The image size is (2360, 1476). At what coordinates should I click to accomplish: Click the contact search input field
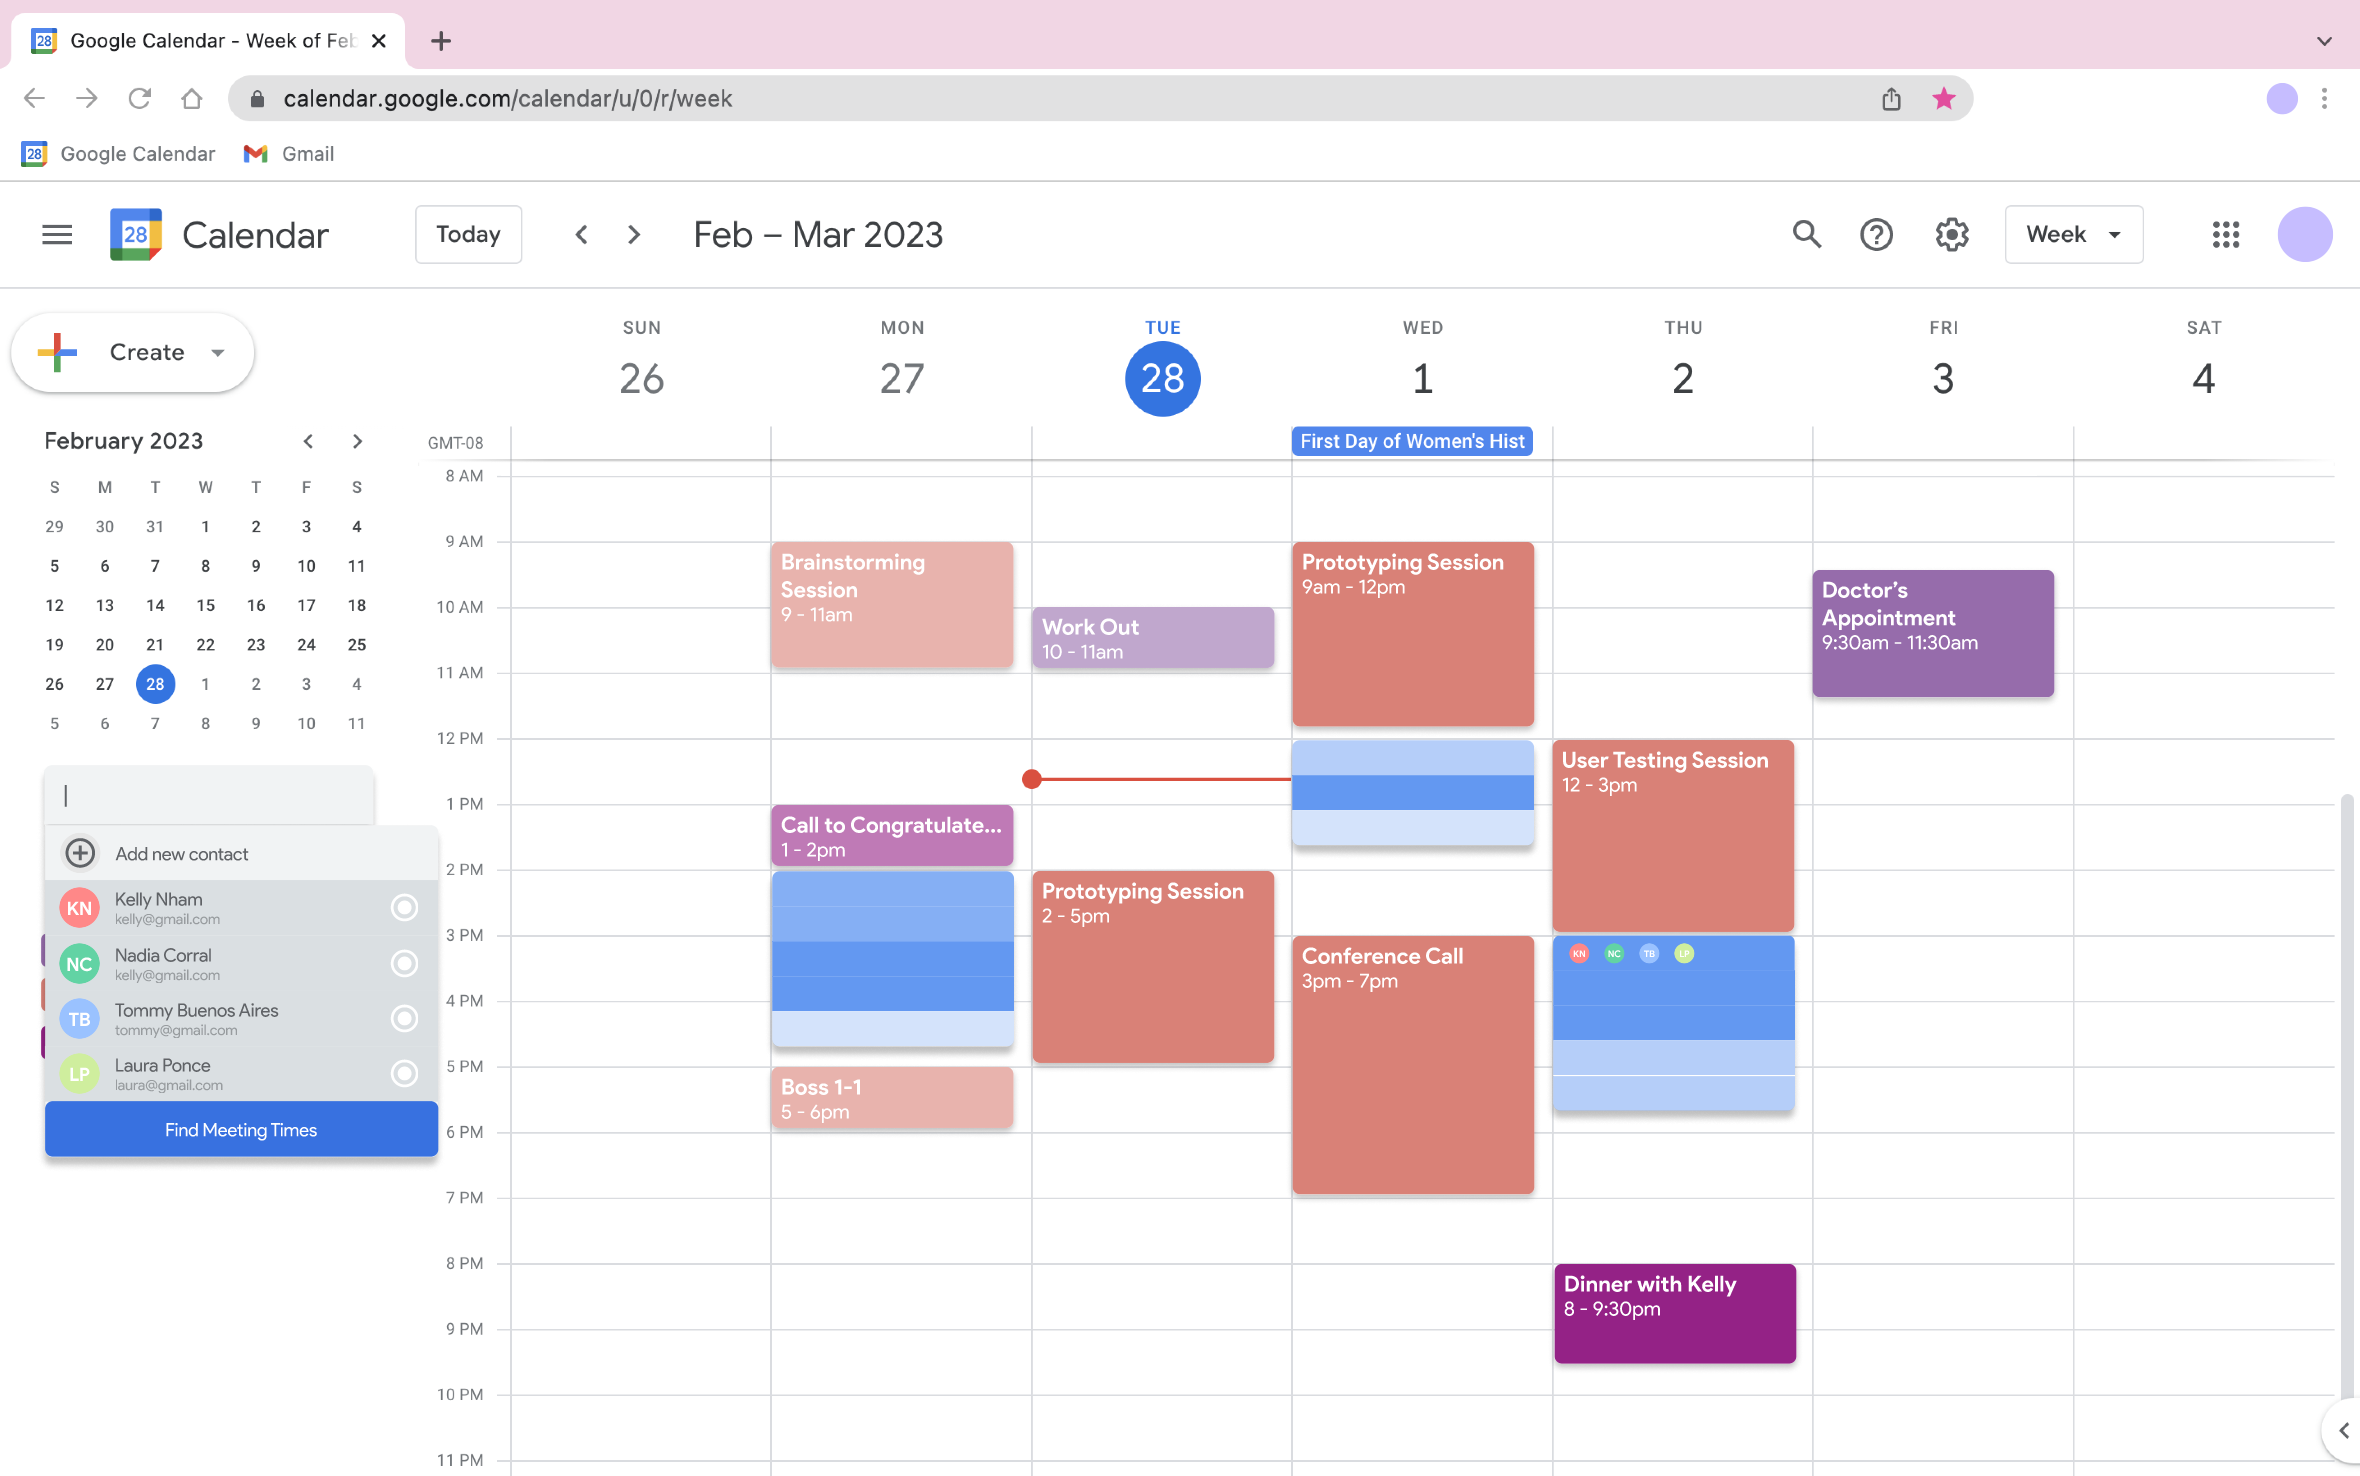tap(209, 796)
